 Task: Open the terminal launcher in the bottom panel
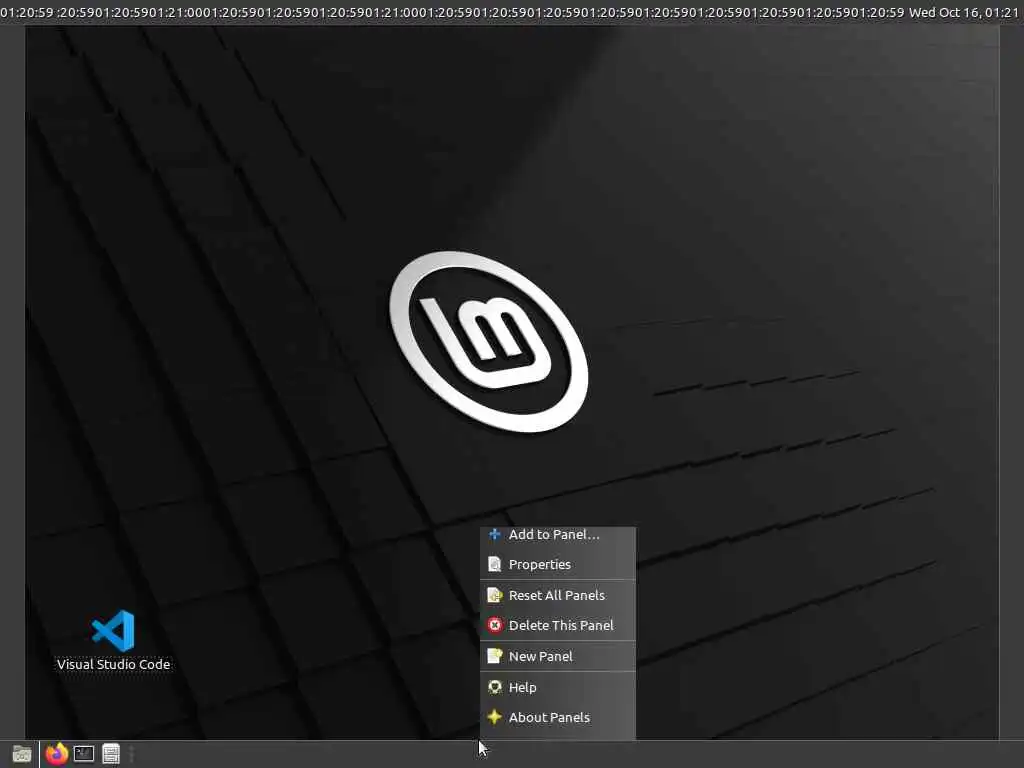(x=84, y=754)
